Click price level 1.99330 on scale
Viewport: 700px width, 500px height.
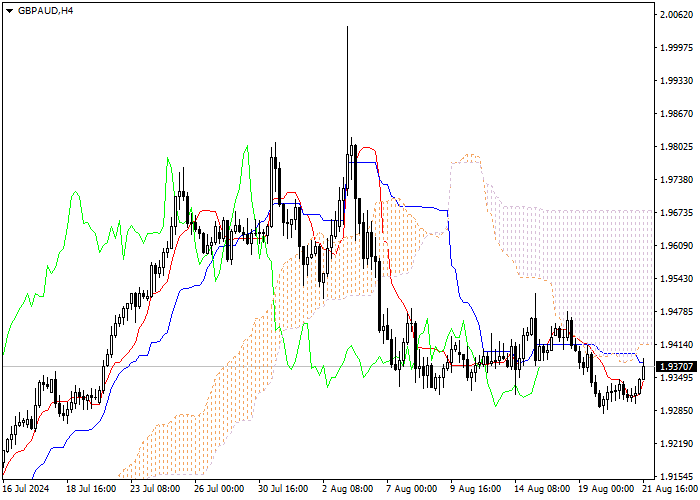pos(677,81)
